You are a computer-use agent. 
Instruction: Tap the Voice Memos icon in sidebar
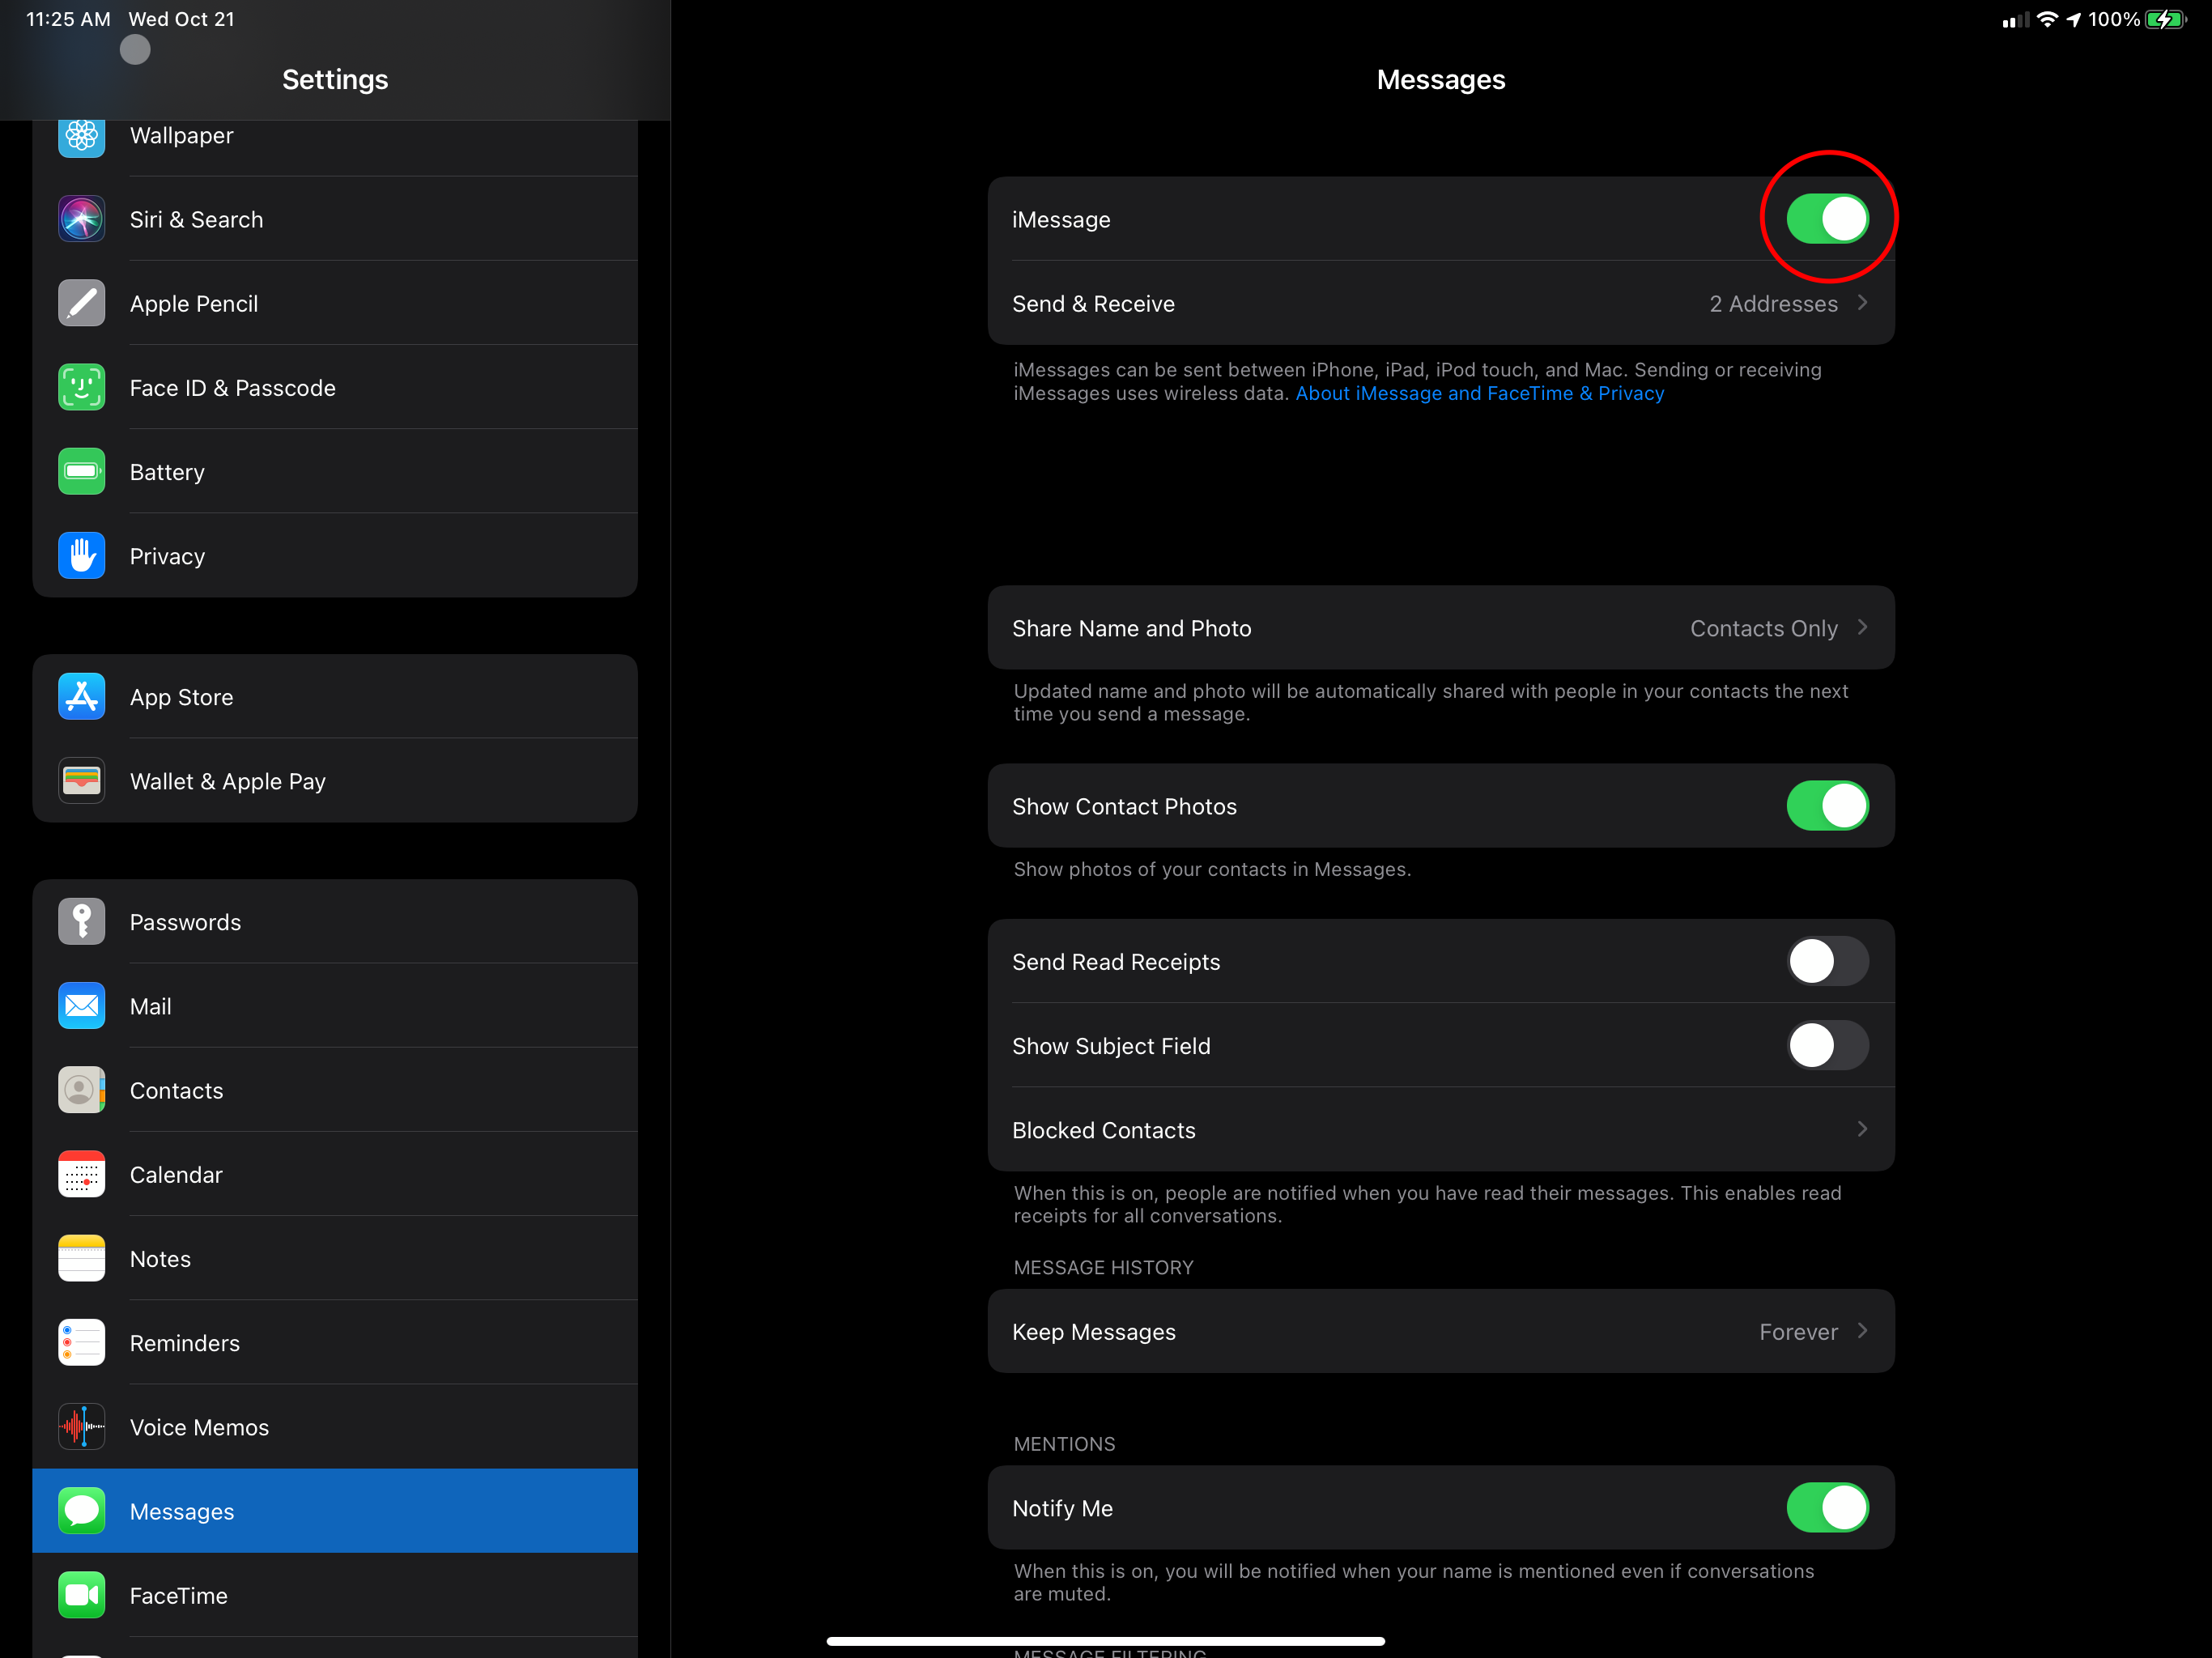[82, 1426]
